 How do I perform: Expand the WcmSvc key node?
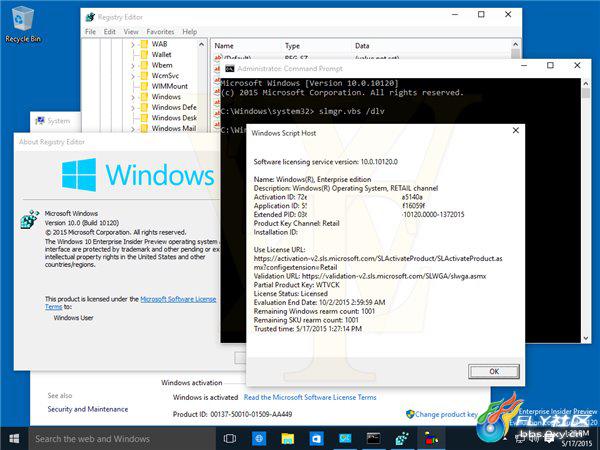pos(133,76)
